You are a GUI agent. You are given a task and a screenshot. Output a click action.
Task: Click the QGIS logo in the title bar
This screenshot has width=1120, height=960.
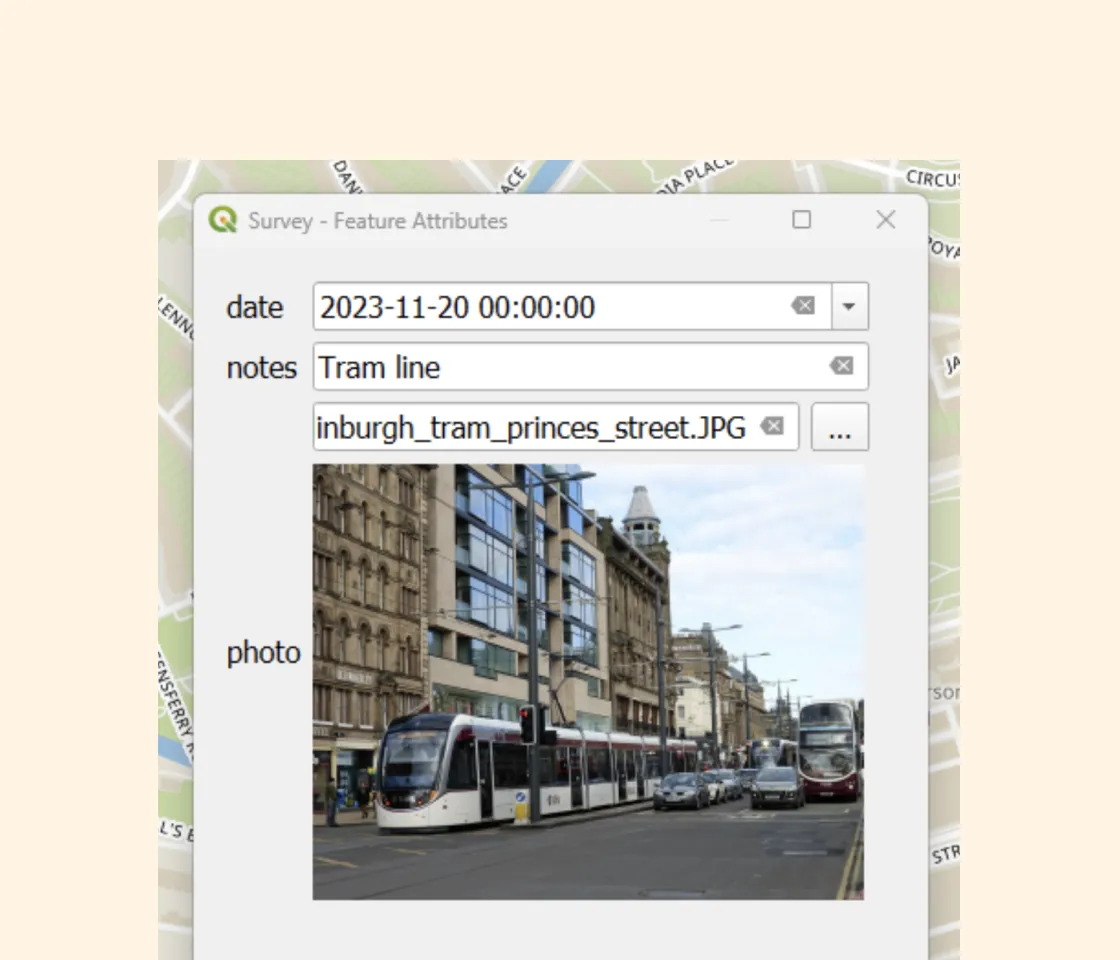[x=225, y=220]
